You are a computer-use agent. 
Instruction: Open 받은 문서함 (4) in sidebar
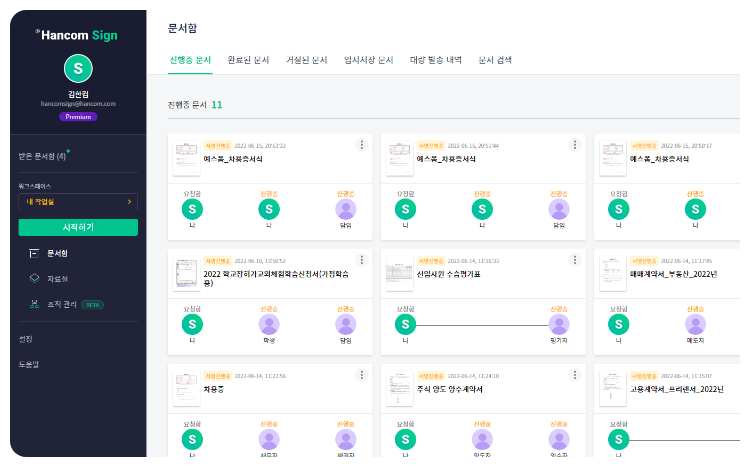[x=42, y=156]
